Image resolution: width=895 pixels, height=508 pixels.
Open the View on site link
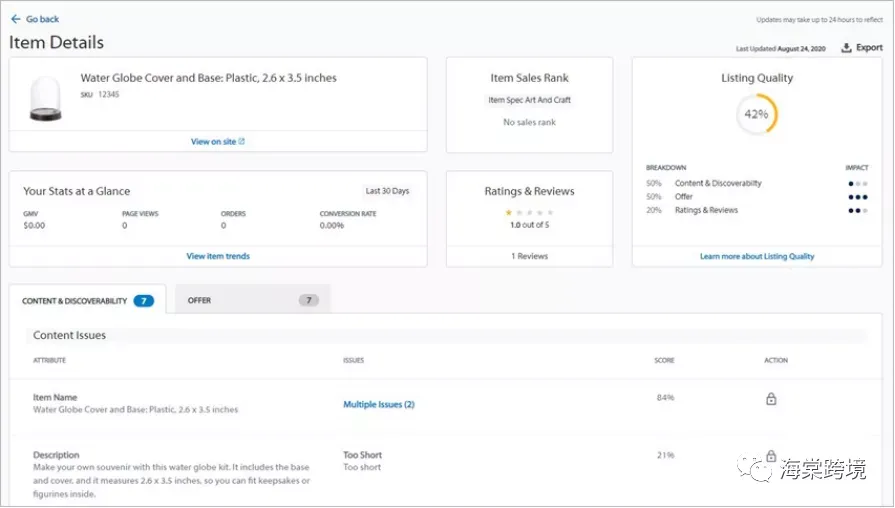coord(217,142)
